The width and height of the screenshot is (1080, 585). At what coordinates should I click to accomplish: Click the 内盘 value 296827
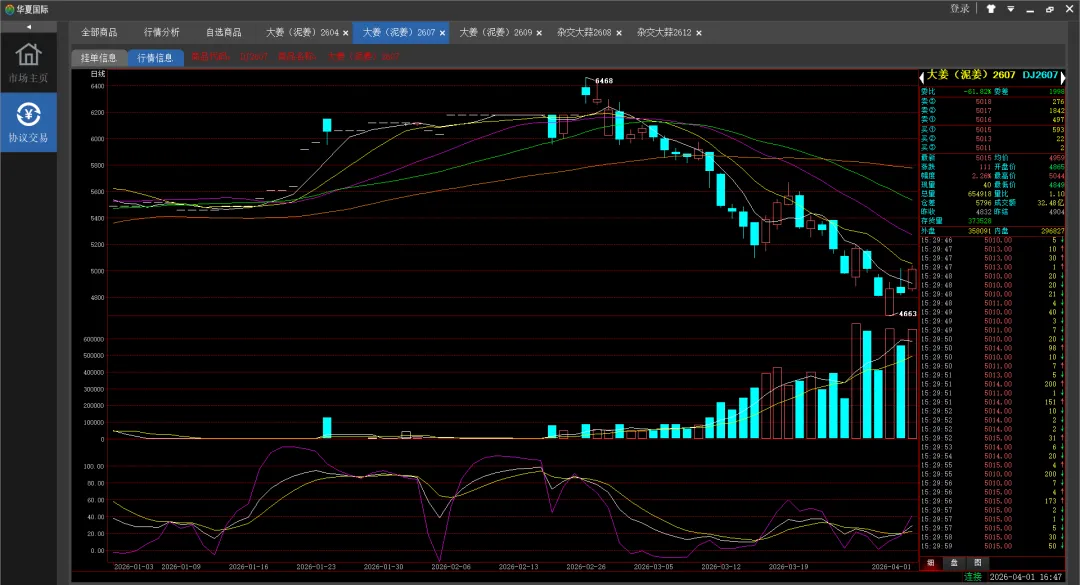[1053, 231]
